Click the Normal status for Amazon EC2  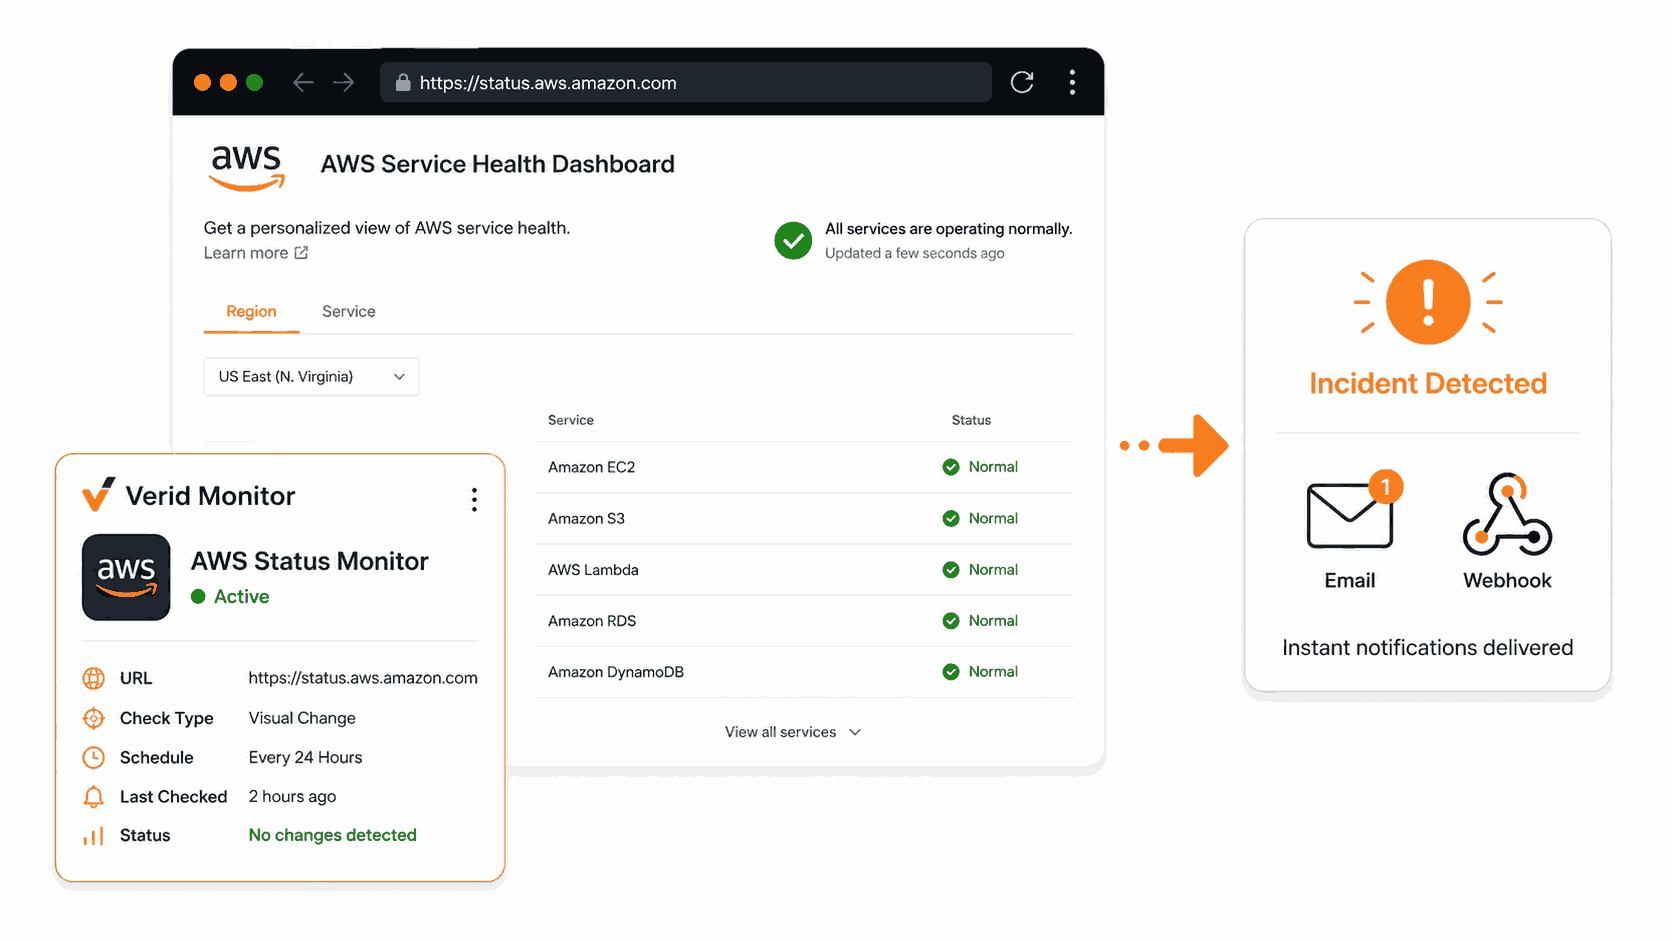coord(993,467)
